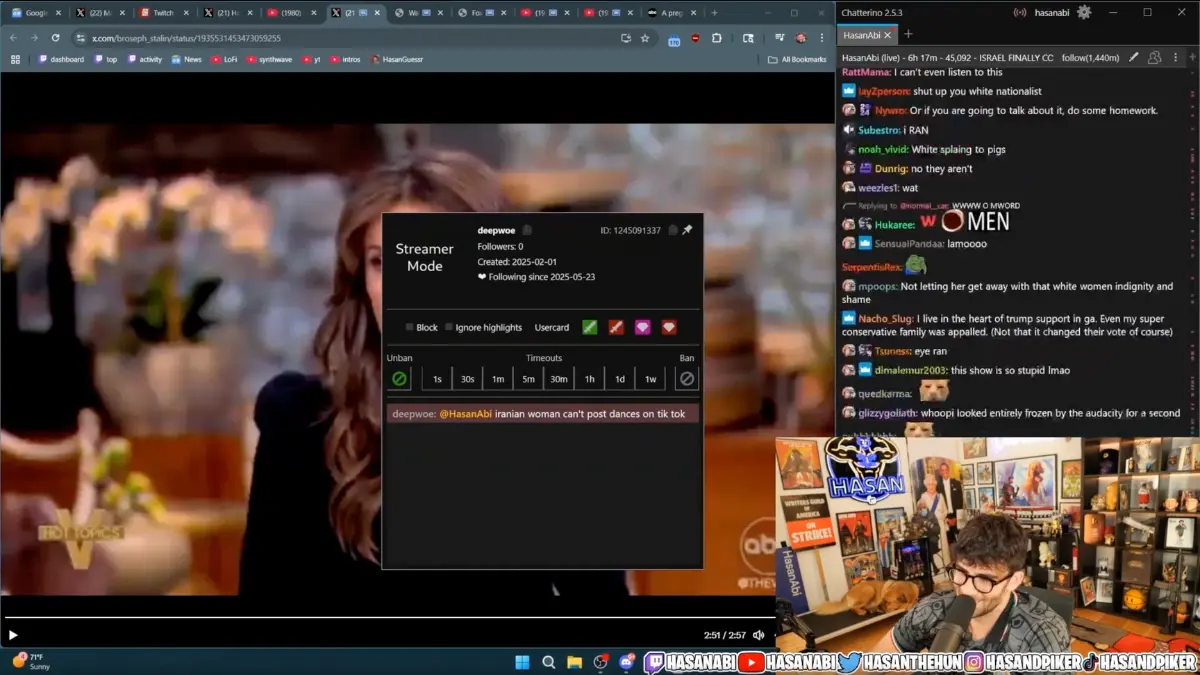Click the Ban circle icon

point(686,379)
